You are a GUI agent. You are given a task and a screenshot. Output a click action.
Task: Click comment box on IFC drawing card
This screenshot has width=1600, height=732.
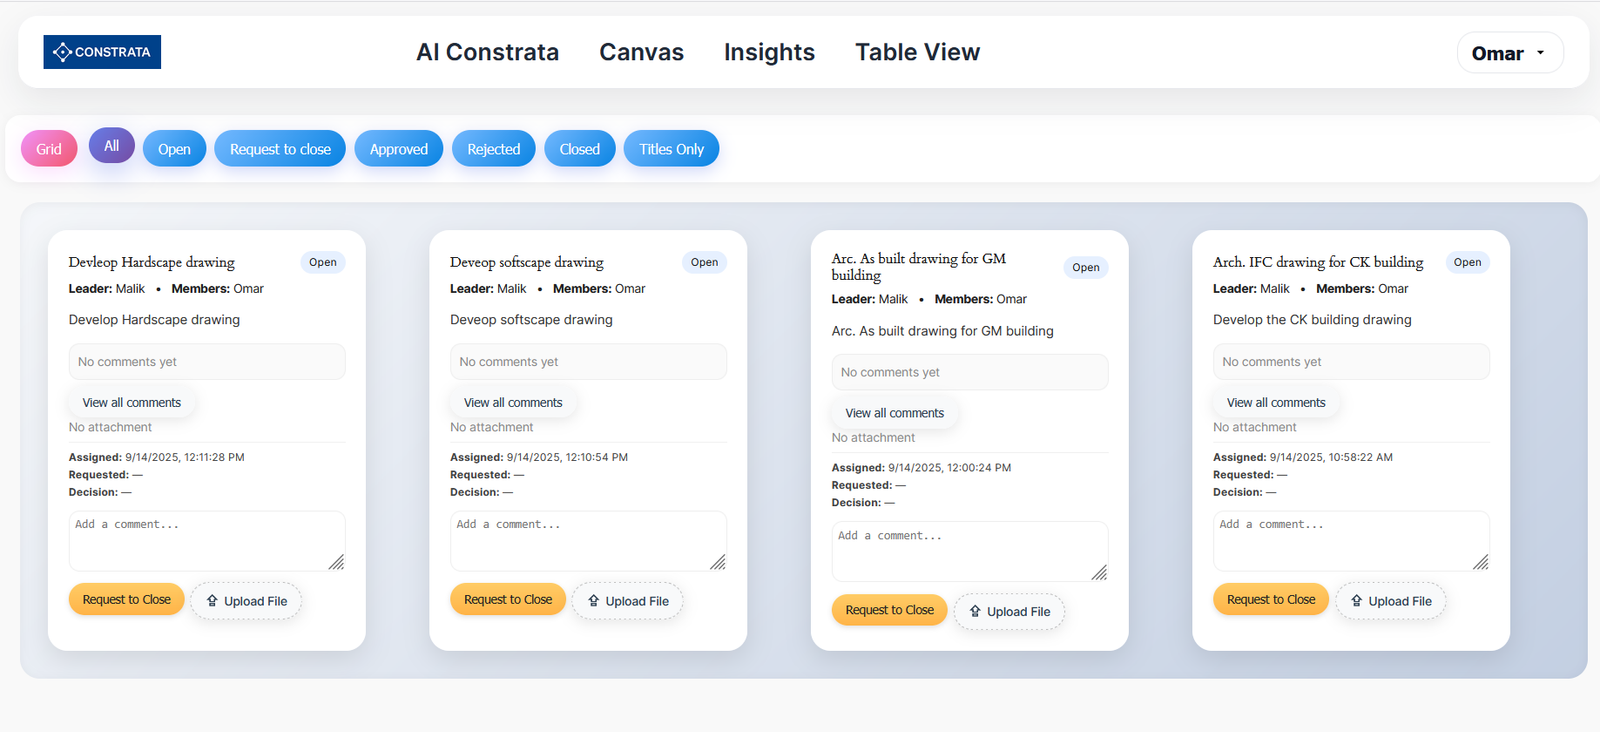coord(1350,540)
